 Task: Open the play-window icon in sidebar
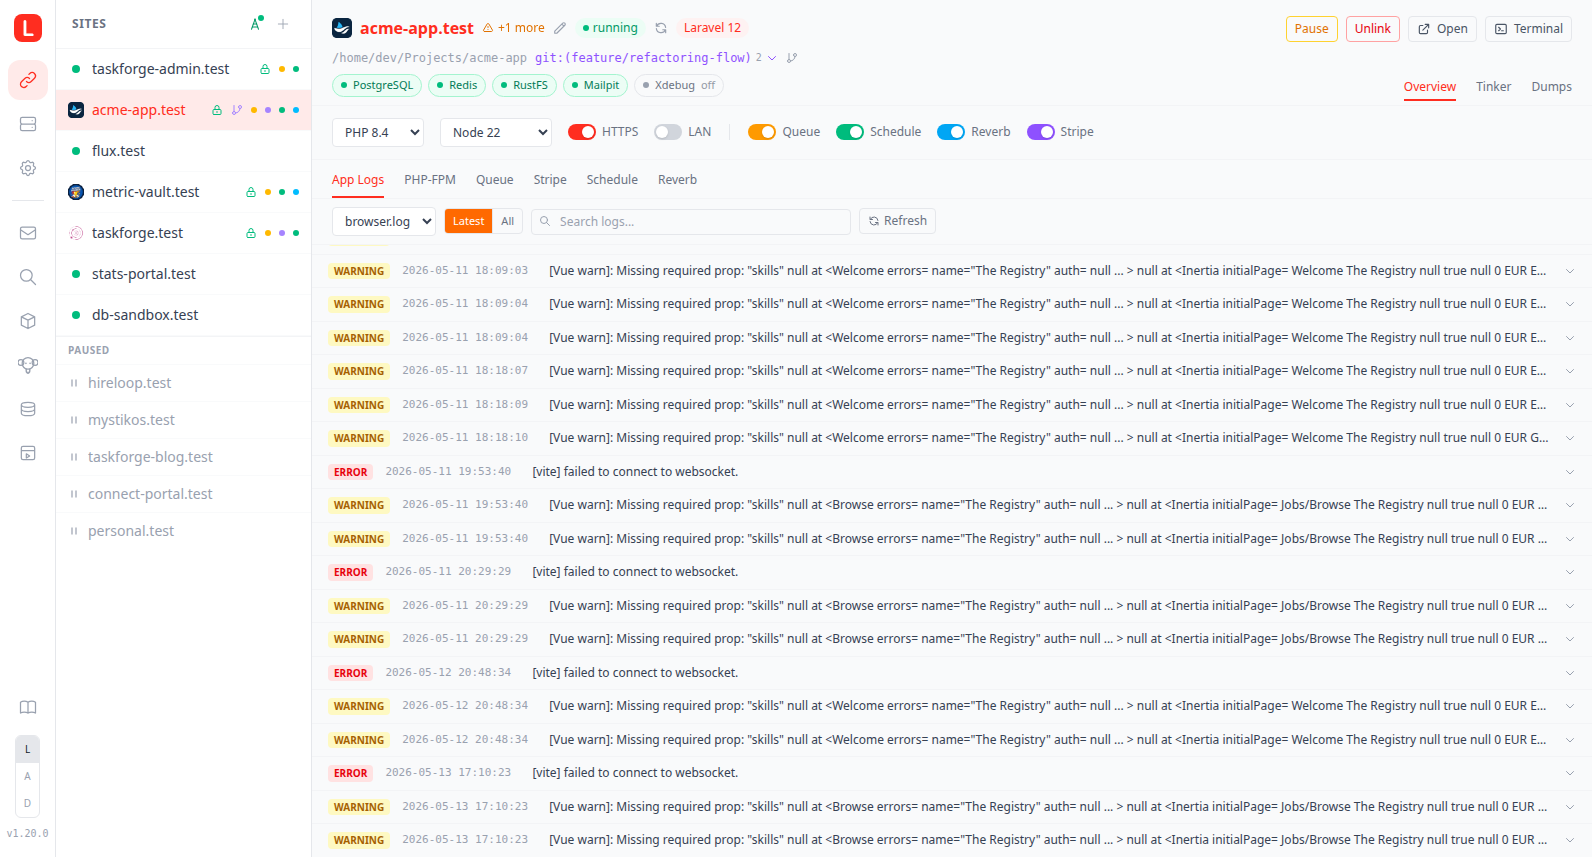28,453
